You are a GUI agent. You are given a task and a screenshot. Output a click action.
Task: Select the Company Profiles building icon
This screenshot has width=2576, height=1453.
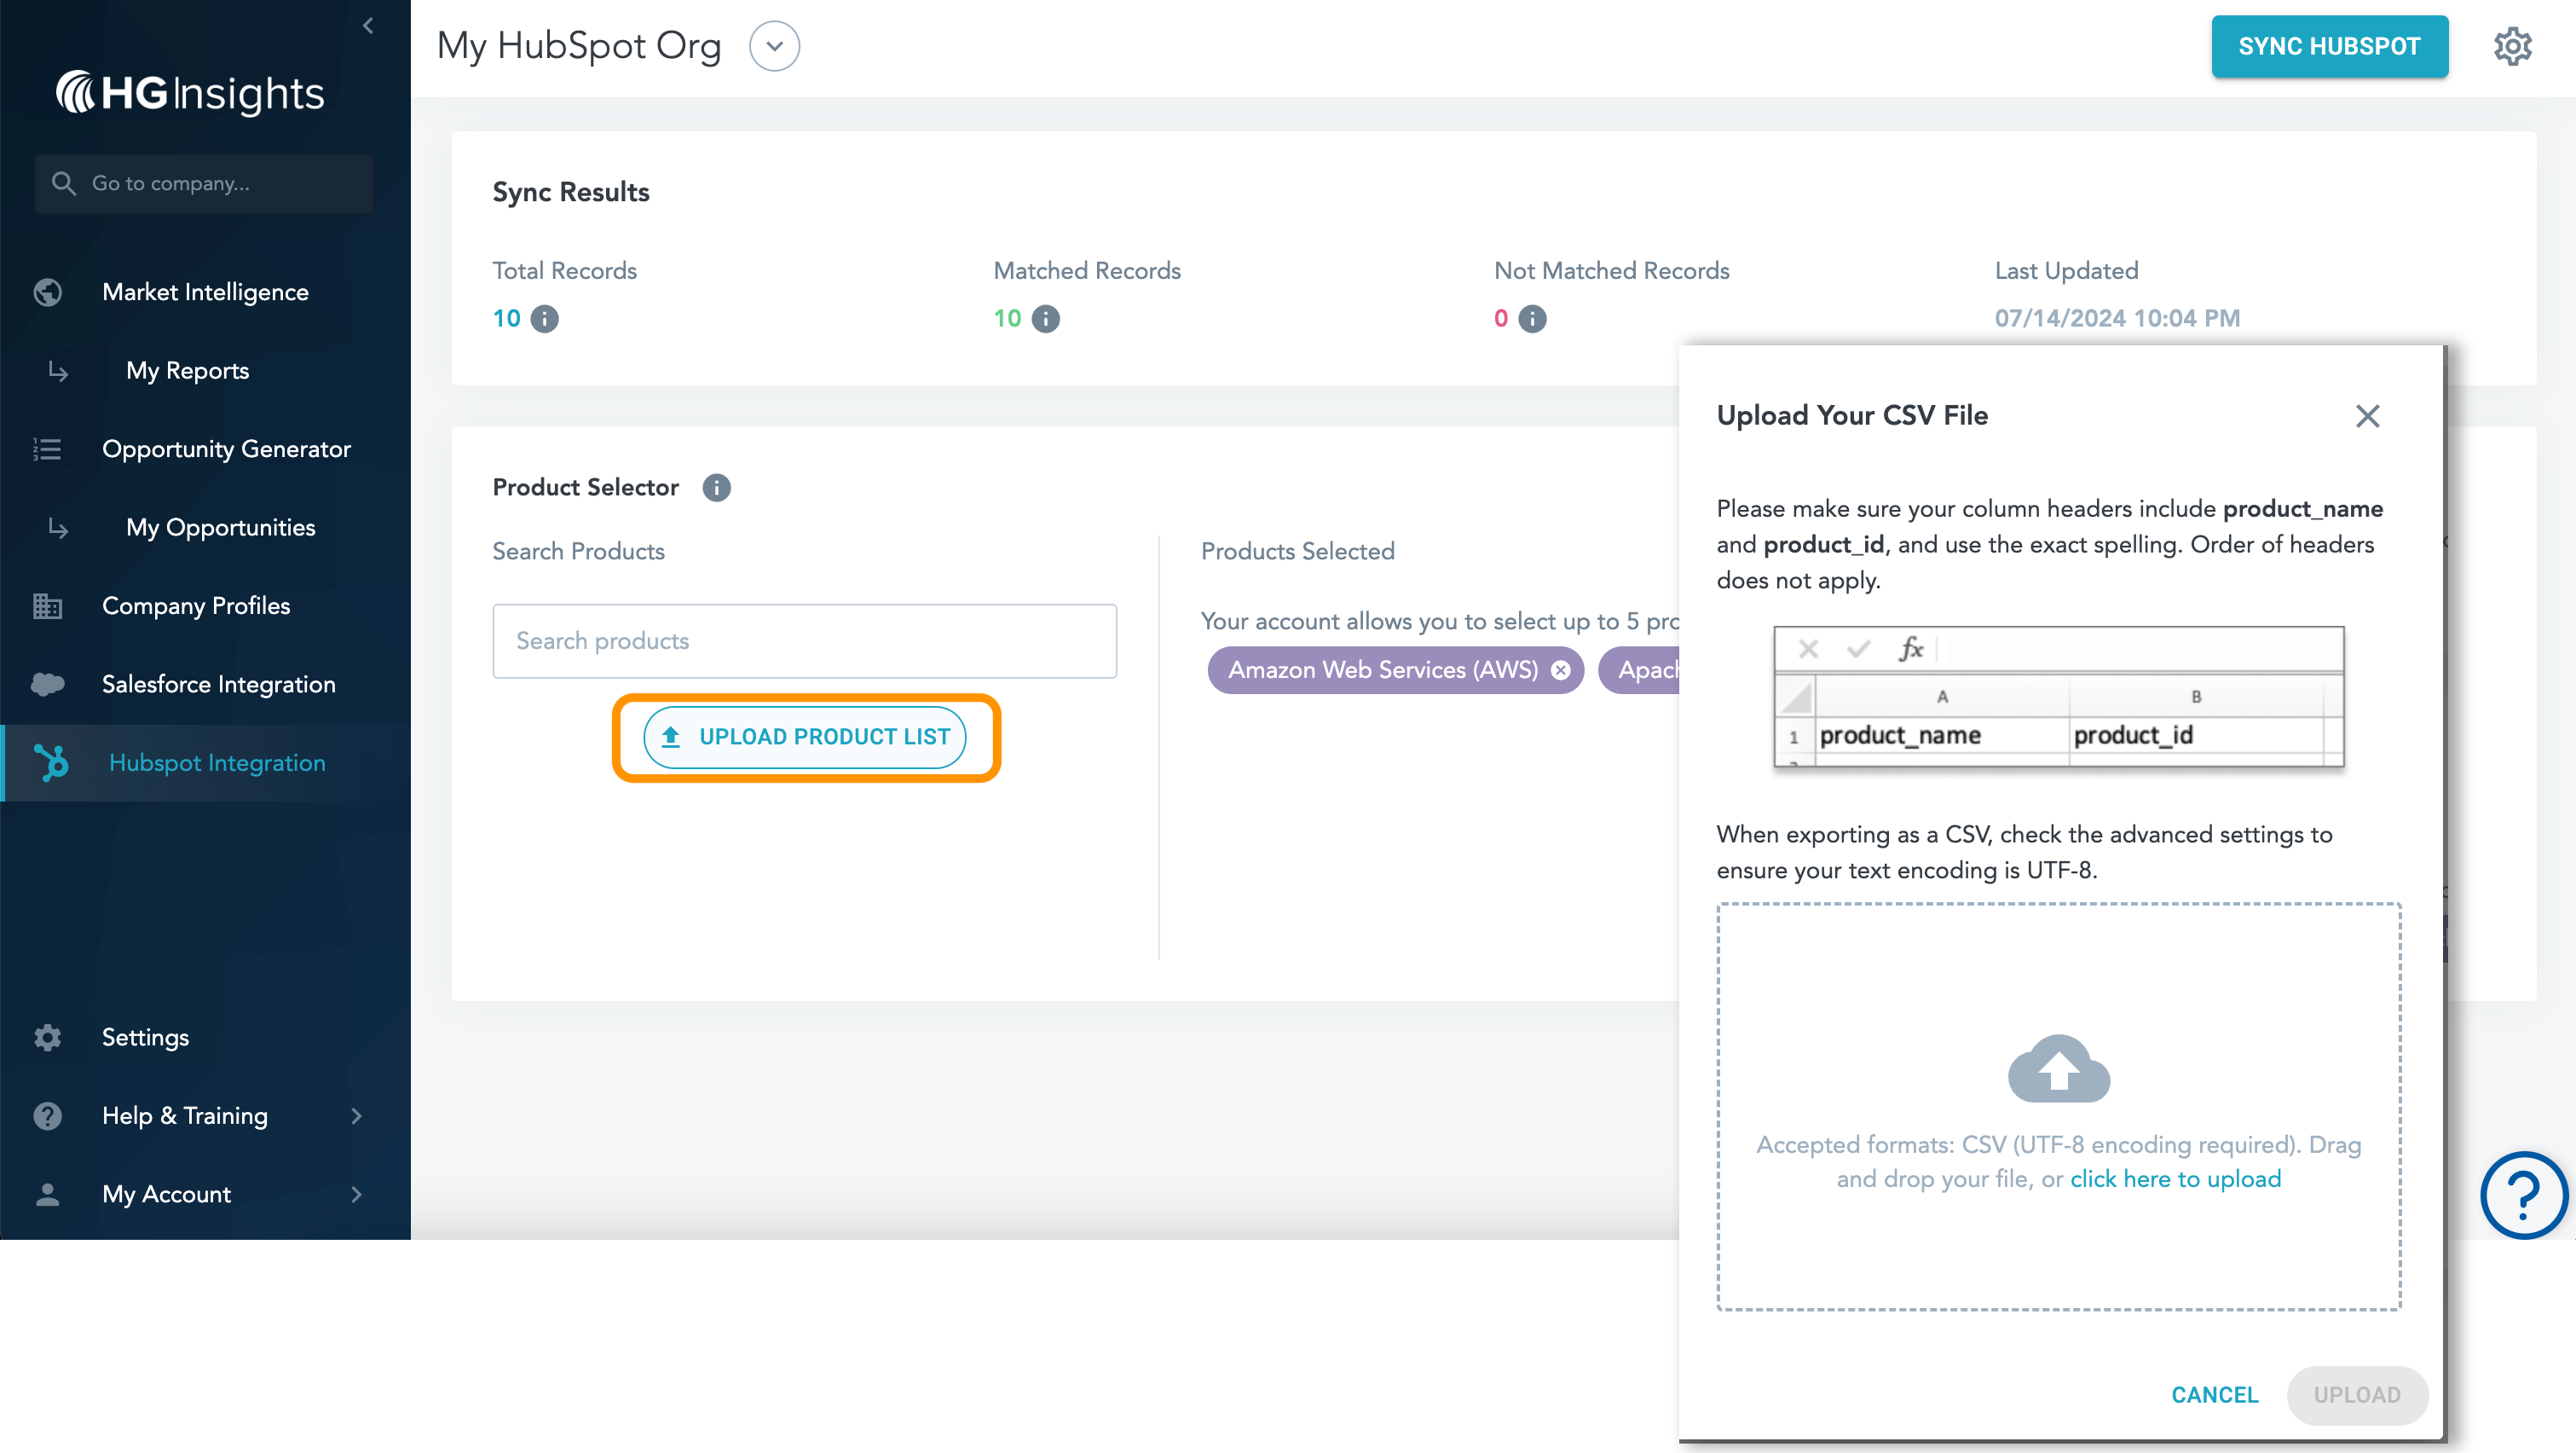(47, 606)
